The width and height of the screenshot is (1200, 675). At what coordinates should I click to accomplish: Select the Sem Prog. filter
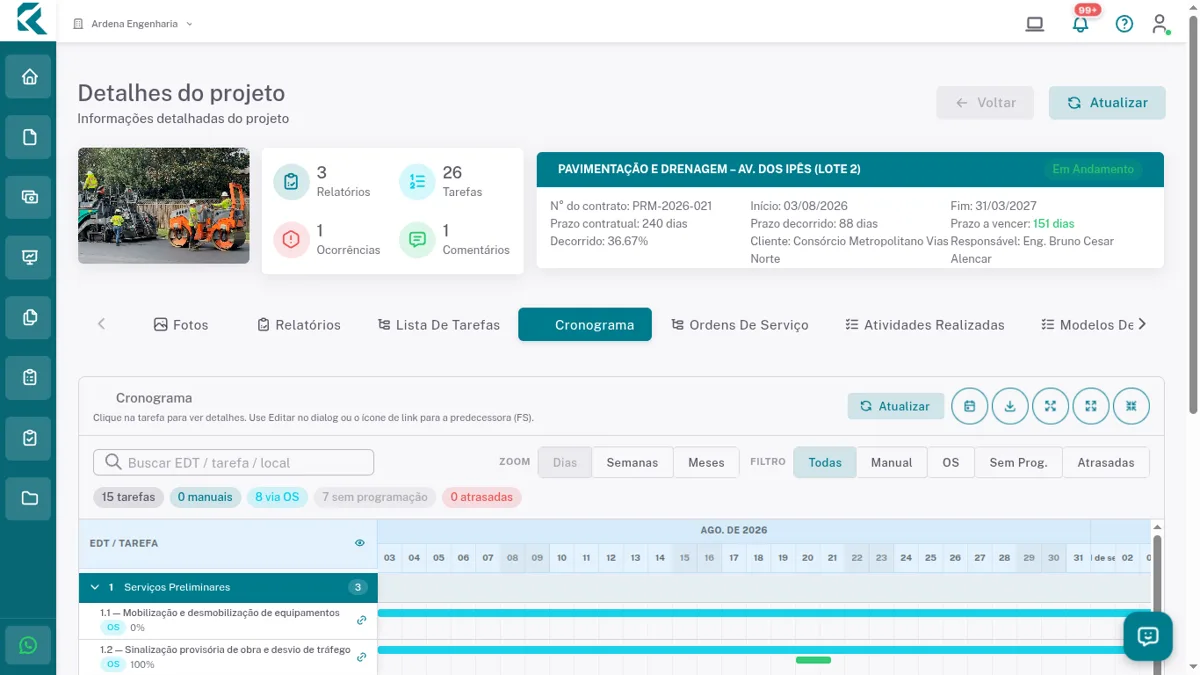(1018, 462)
